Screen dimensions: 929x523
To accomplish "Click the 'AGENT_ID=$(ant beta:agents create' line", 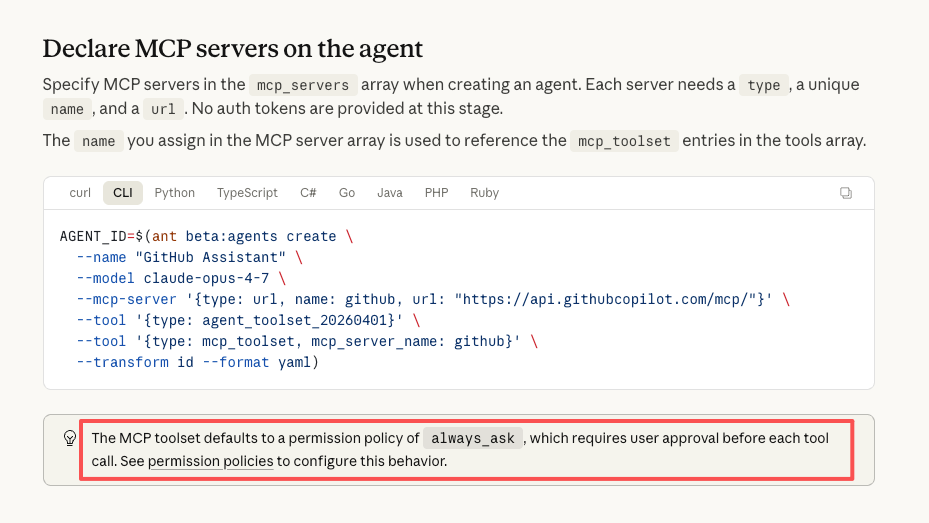I will click(x=206, y=236).
